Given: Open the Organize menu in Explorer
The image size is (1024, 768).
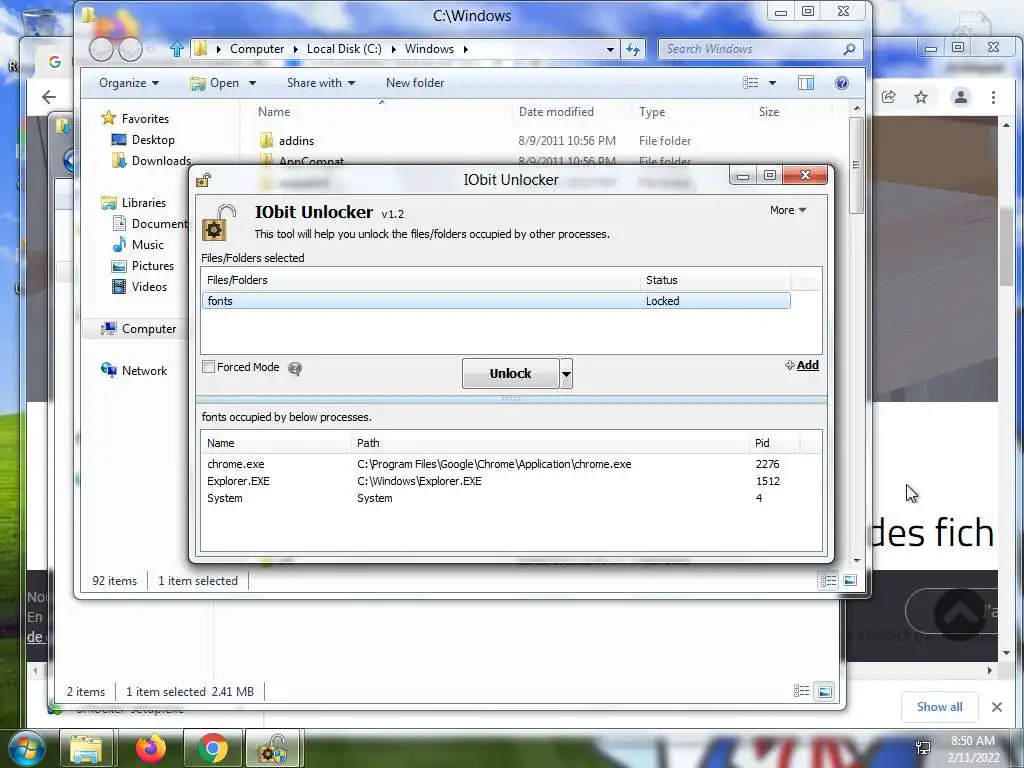Looking at the screenshot, I should coord(129,83).
